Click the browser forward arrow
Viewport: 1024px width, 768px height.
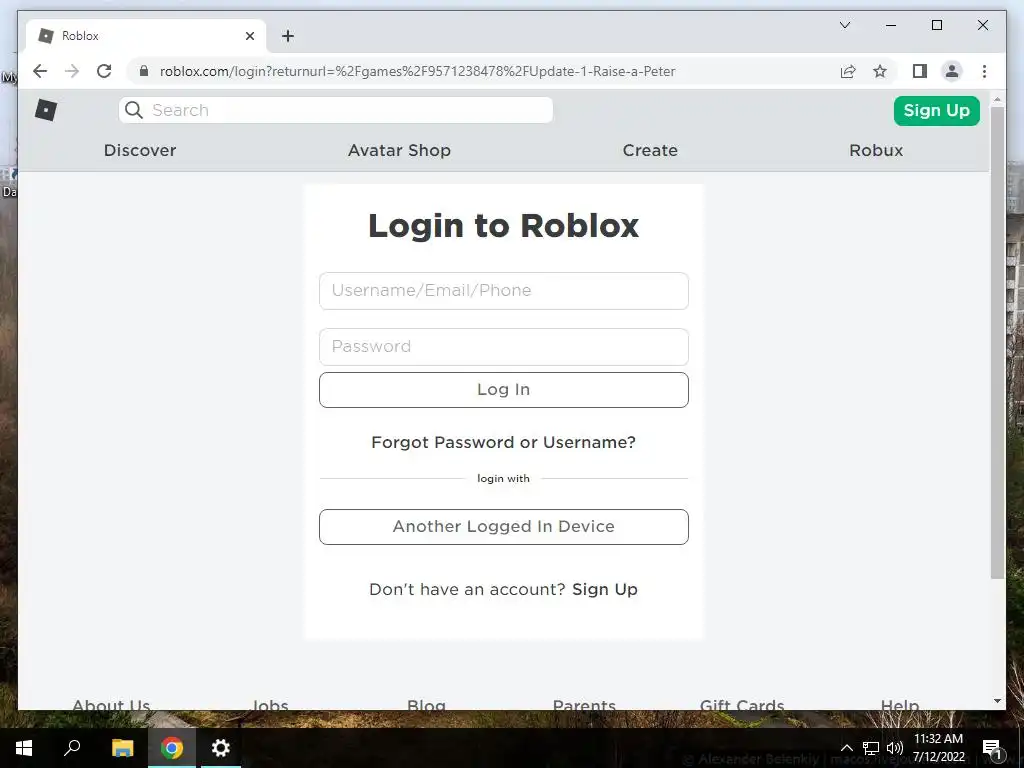point(72,71)
